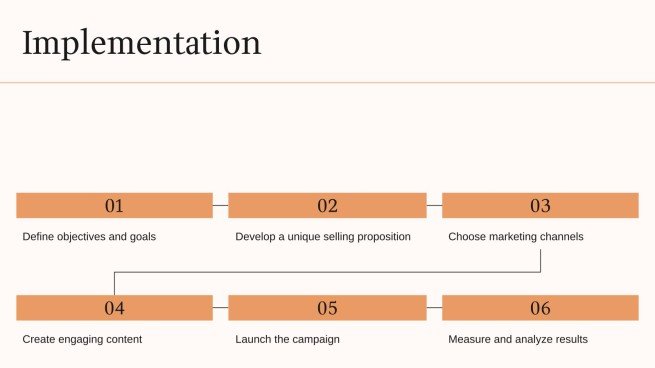
Task: Select 'Develop a unique selling proposition' text
Action: click(x=323, y=237)
